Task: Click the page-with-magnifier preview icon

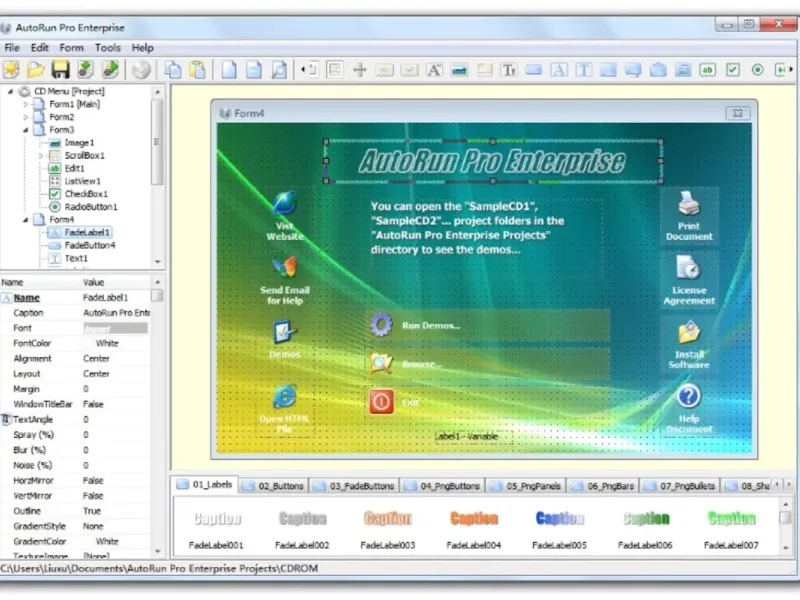Action: (279, 69)
